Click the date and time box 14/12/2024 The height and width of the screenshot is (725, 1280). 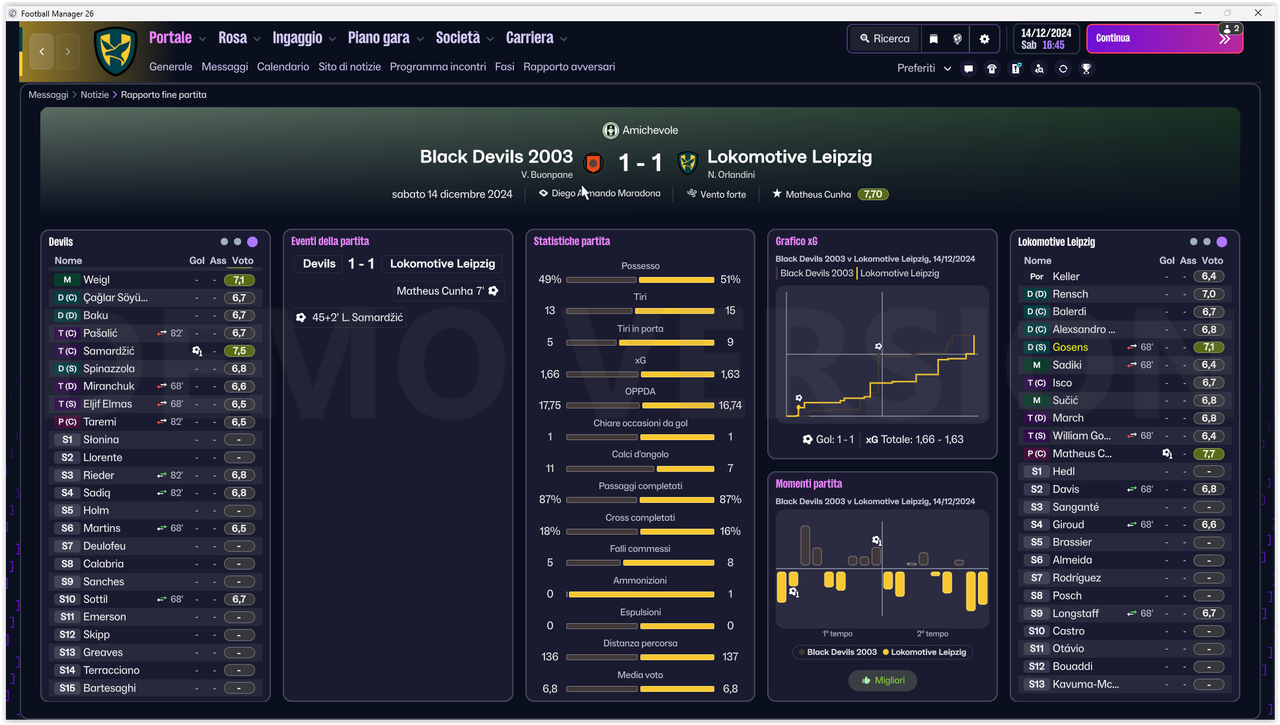[x=1046, y=39]
